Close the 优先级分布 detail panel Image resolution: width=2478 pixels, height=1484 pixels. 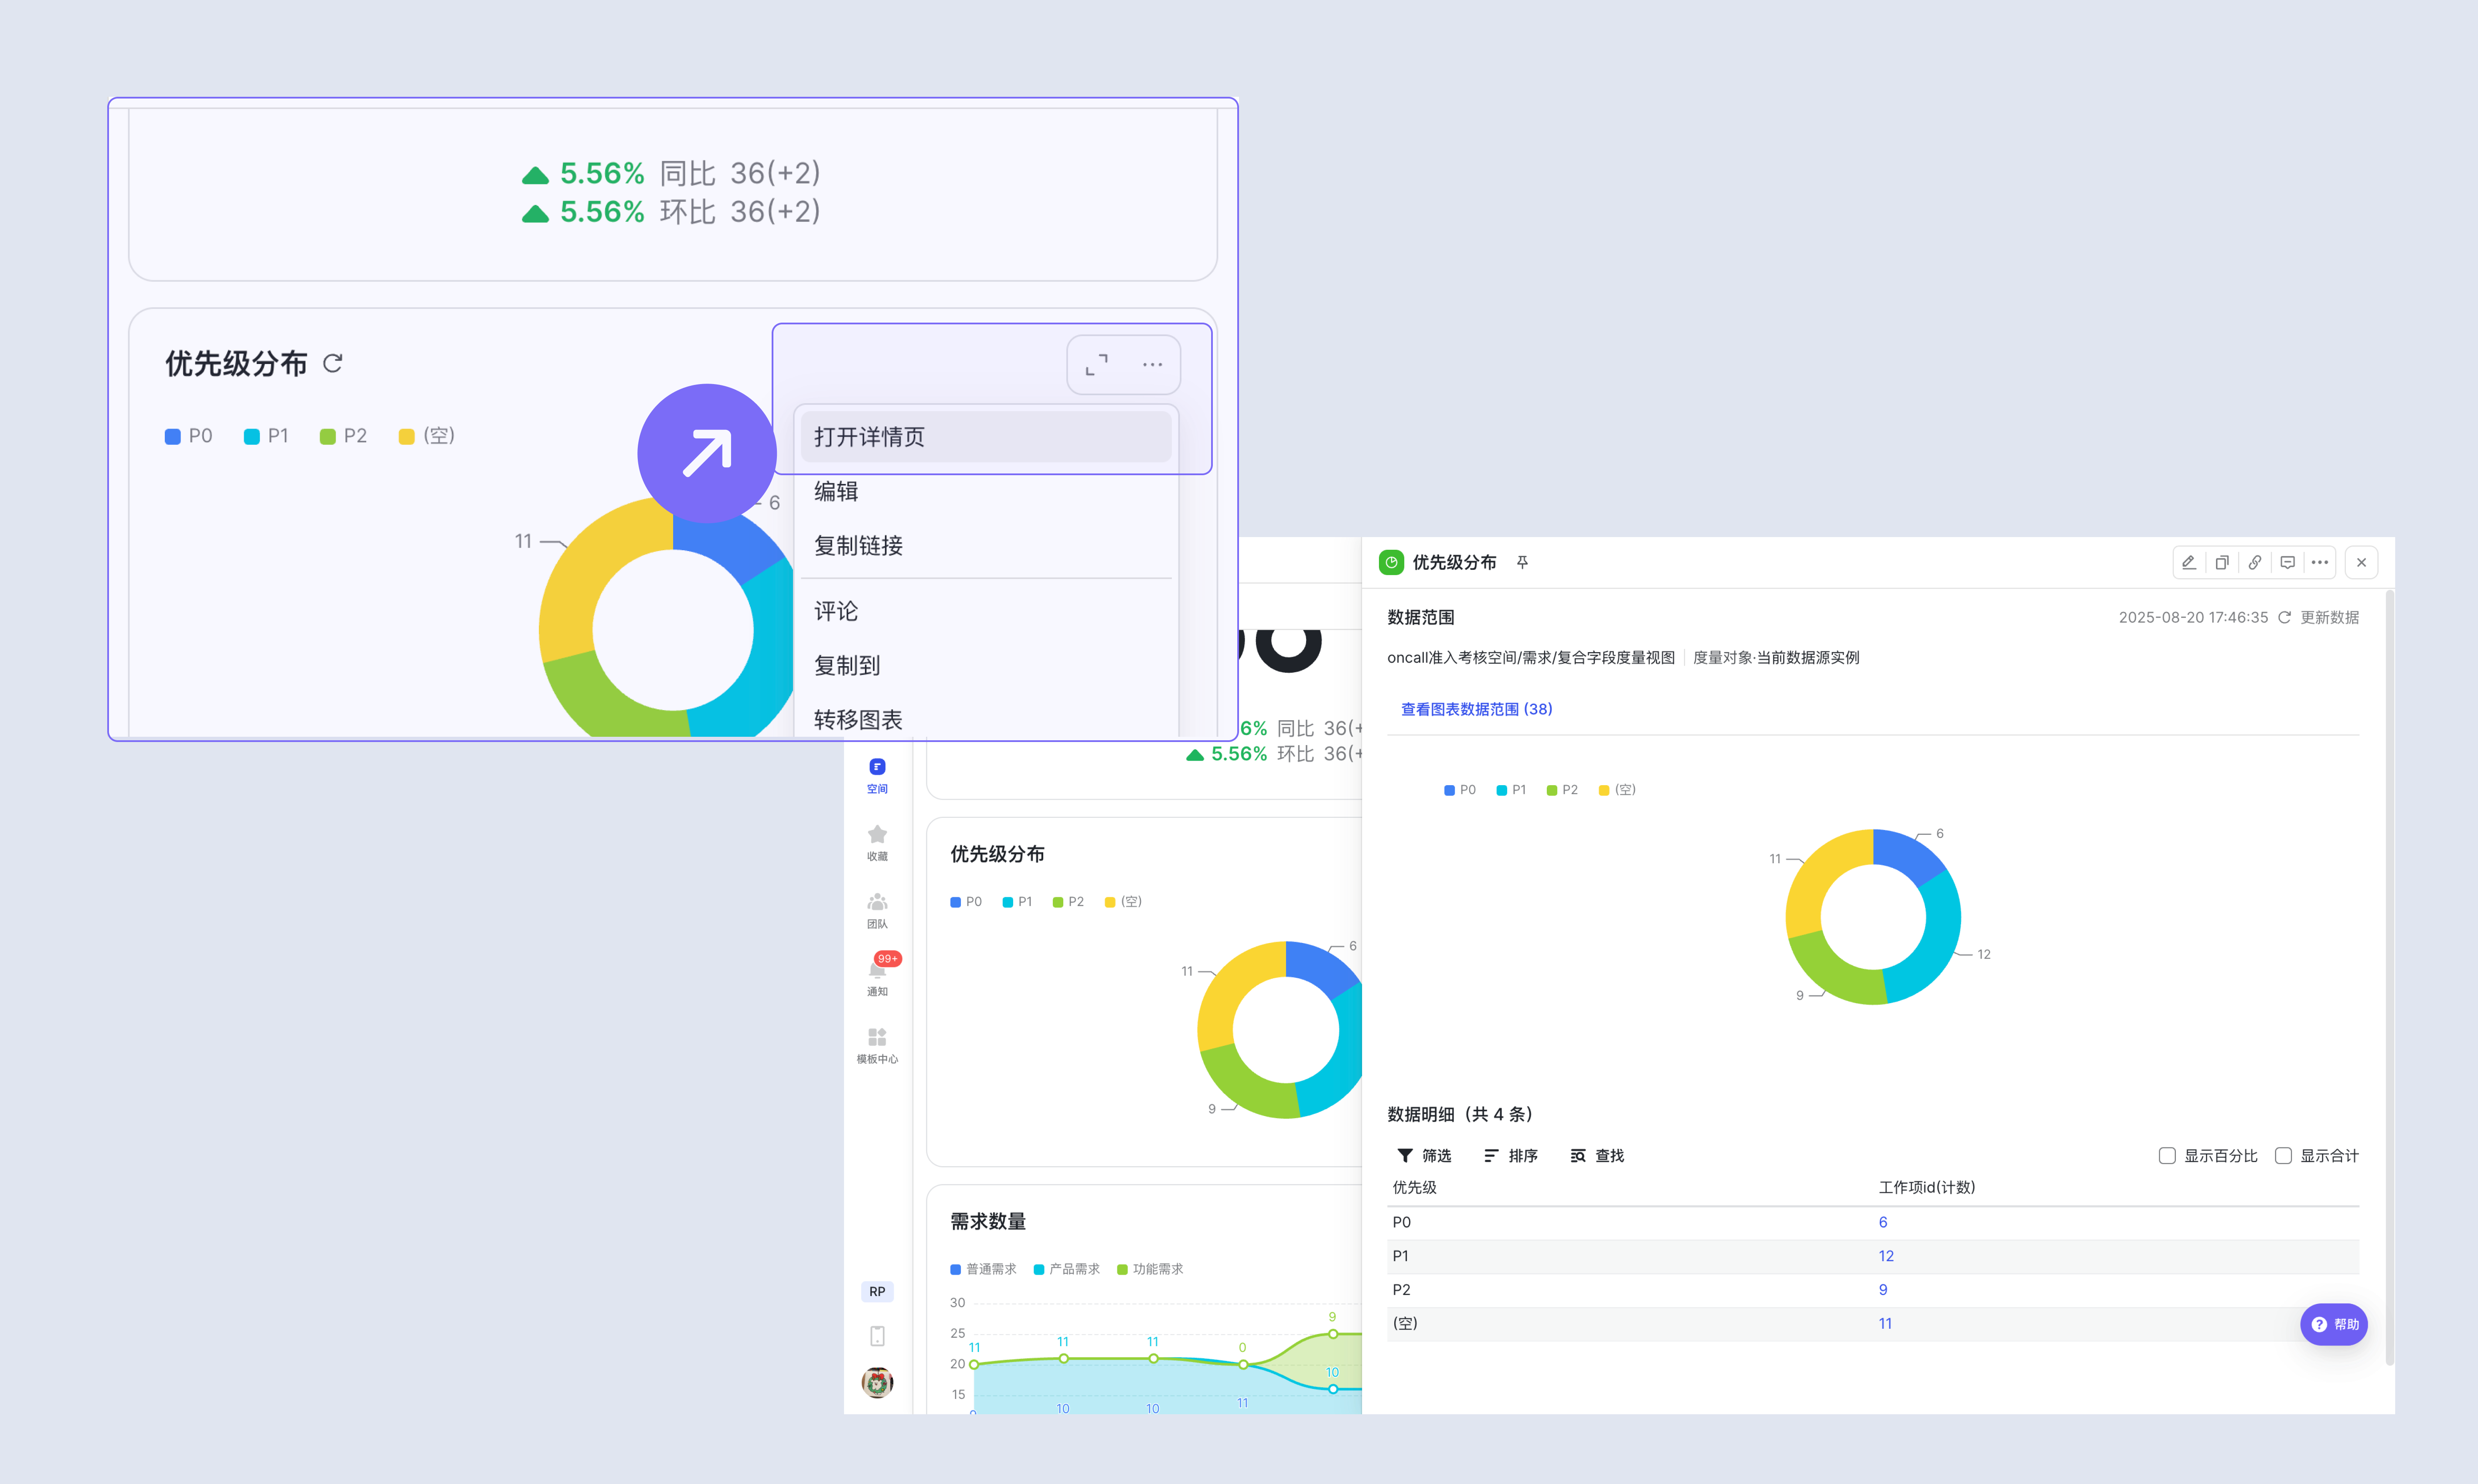tap(2361, 562)
